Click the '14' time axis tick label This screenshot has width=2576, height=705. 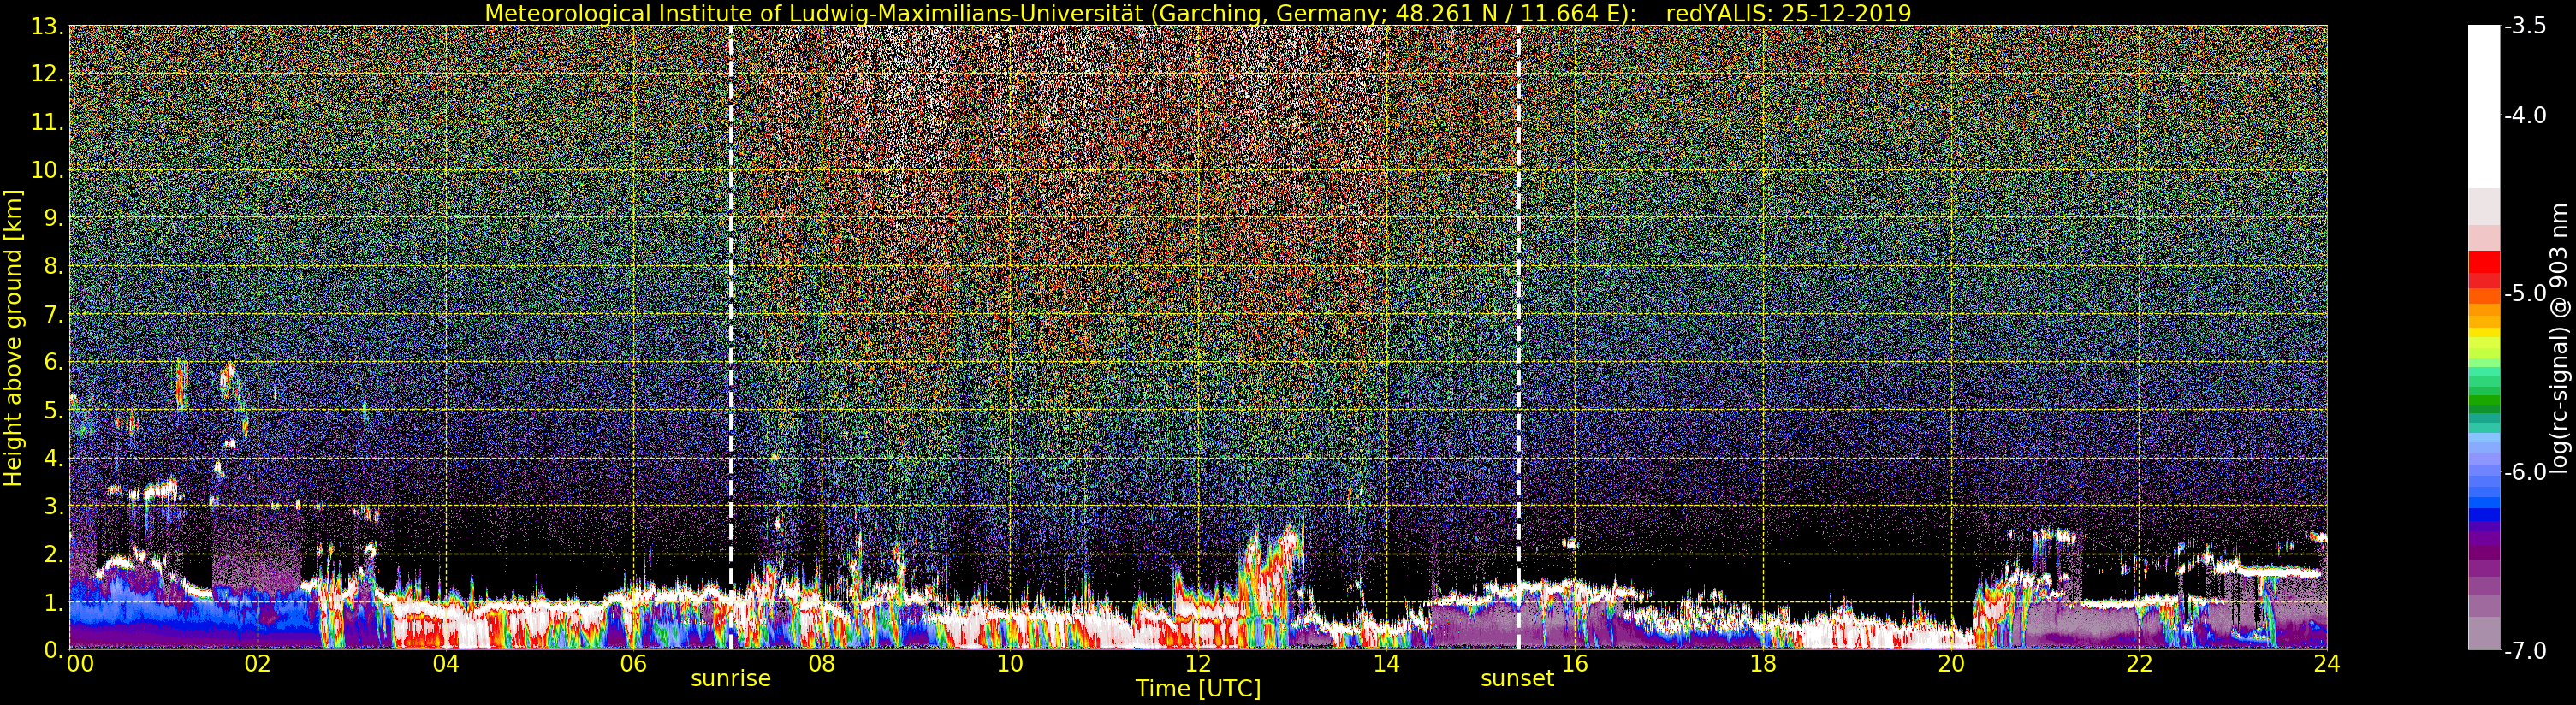tap(1386, 664)
